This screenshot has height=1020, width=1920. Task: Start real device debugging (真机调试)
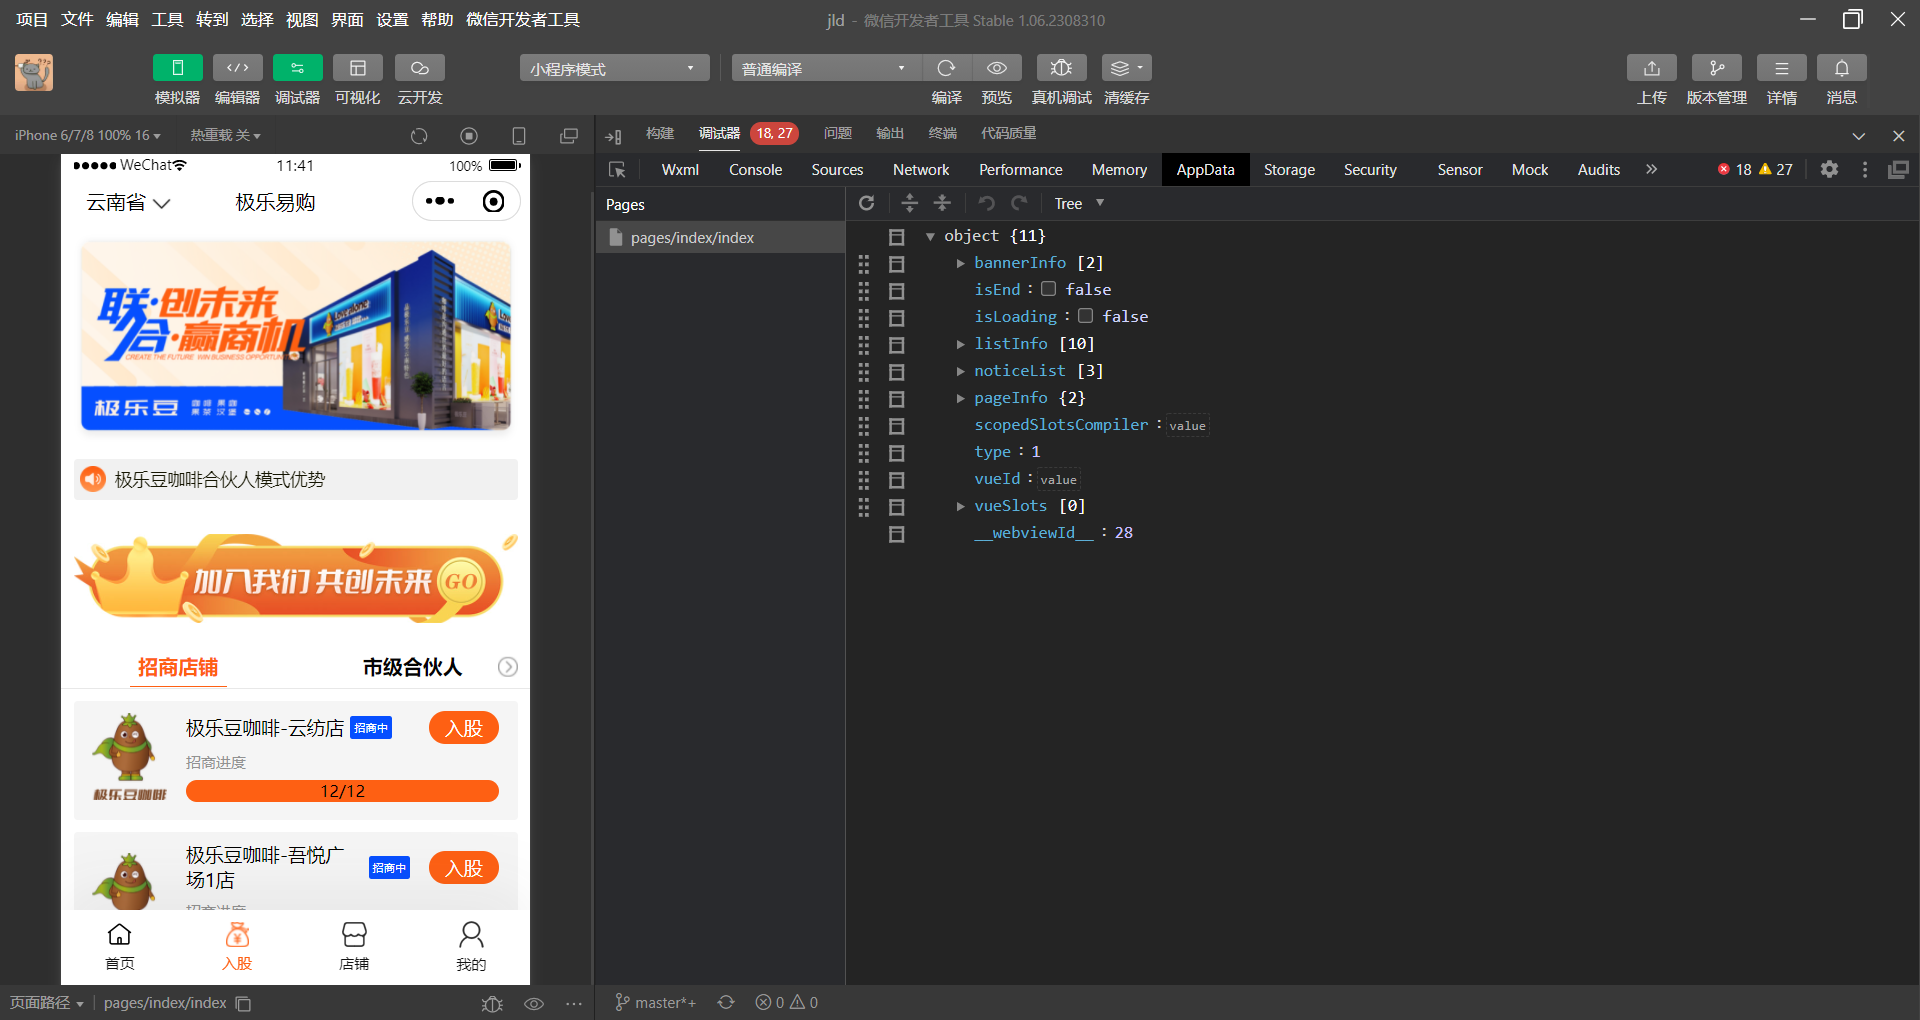(1061, 68)
